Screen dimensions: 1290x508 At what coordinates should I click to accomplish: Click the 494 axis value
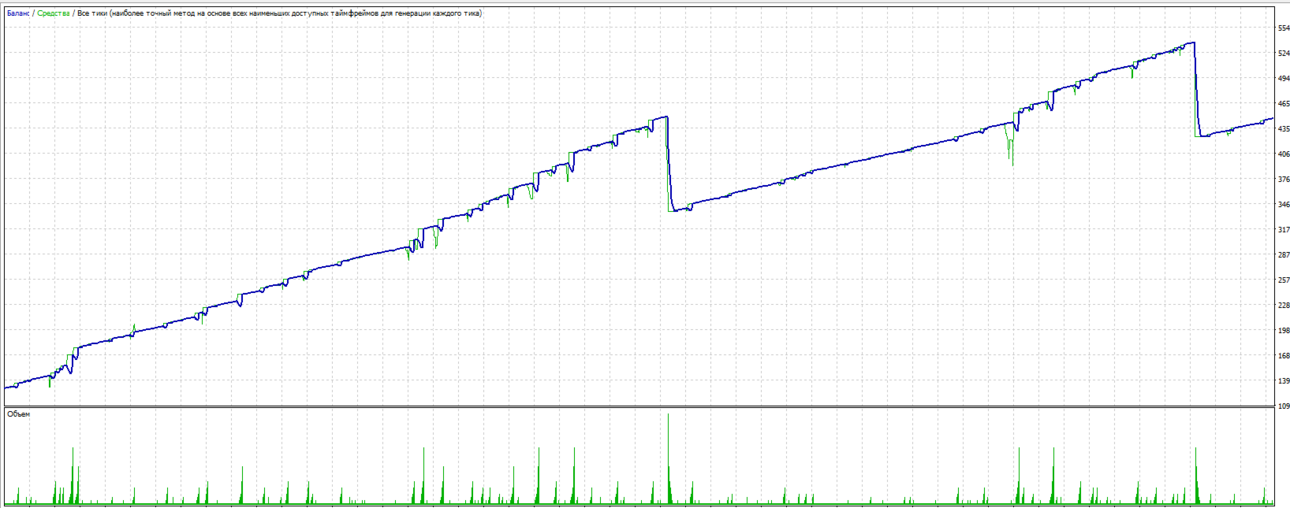coord(1283,78)
